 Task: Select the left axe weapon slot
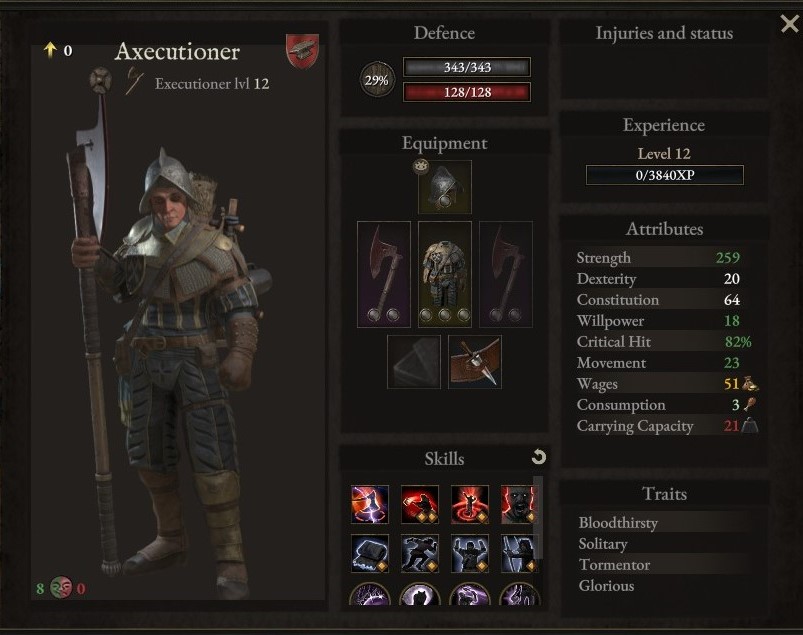(x=384, y=274)
